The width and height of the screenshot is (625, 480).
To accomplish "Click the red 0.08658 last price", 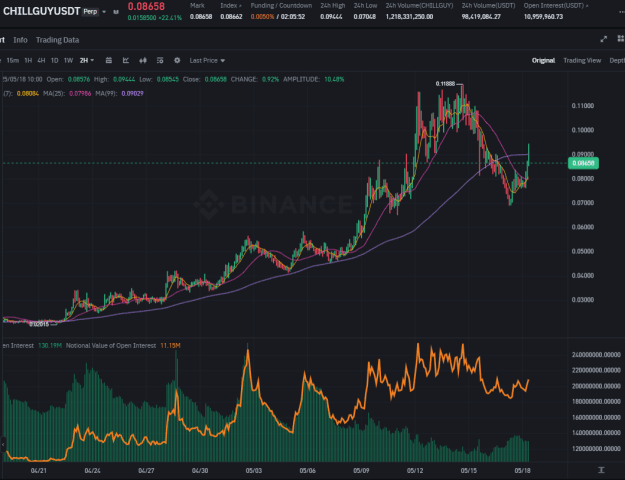I will point(146,6).
